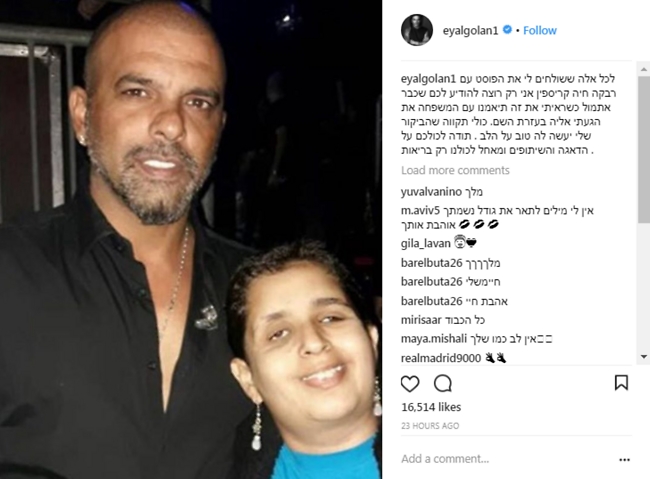
Task: Click the scroll up arrow in comments
Action: click(644, 69)
